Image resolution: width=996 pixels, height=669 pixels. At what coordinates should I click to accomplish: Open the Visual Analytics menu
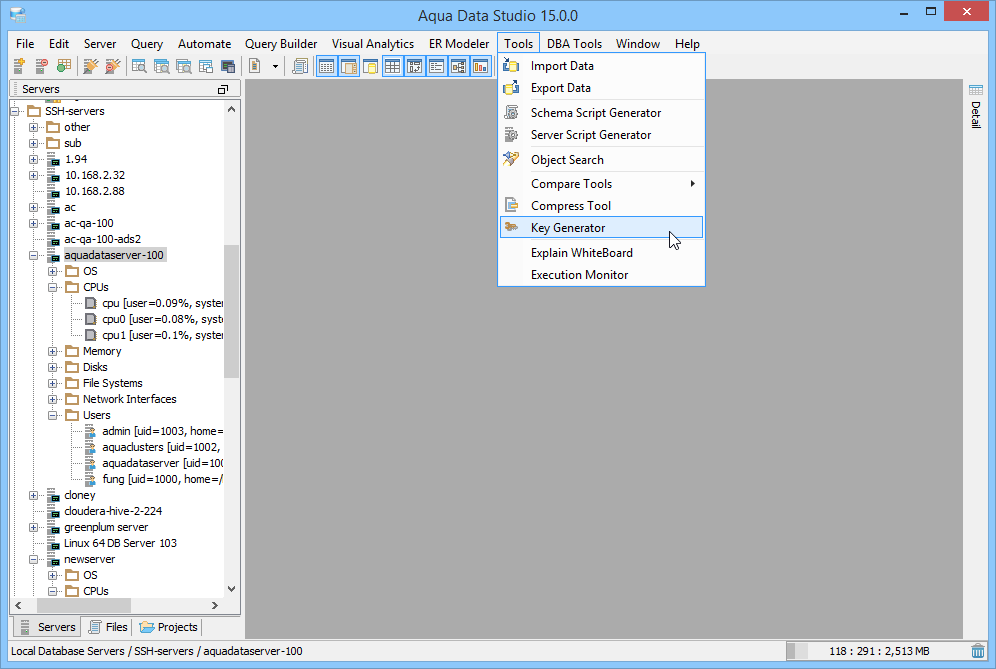373,44
